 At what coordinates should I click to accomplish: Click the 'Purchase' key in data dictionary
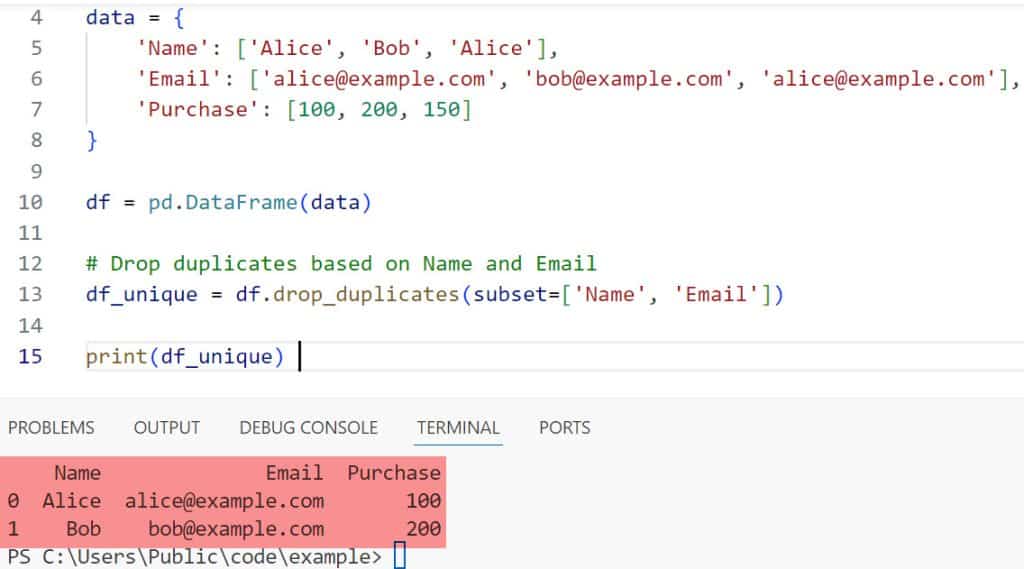click(x=198, y=110)
